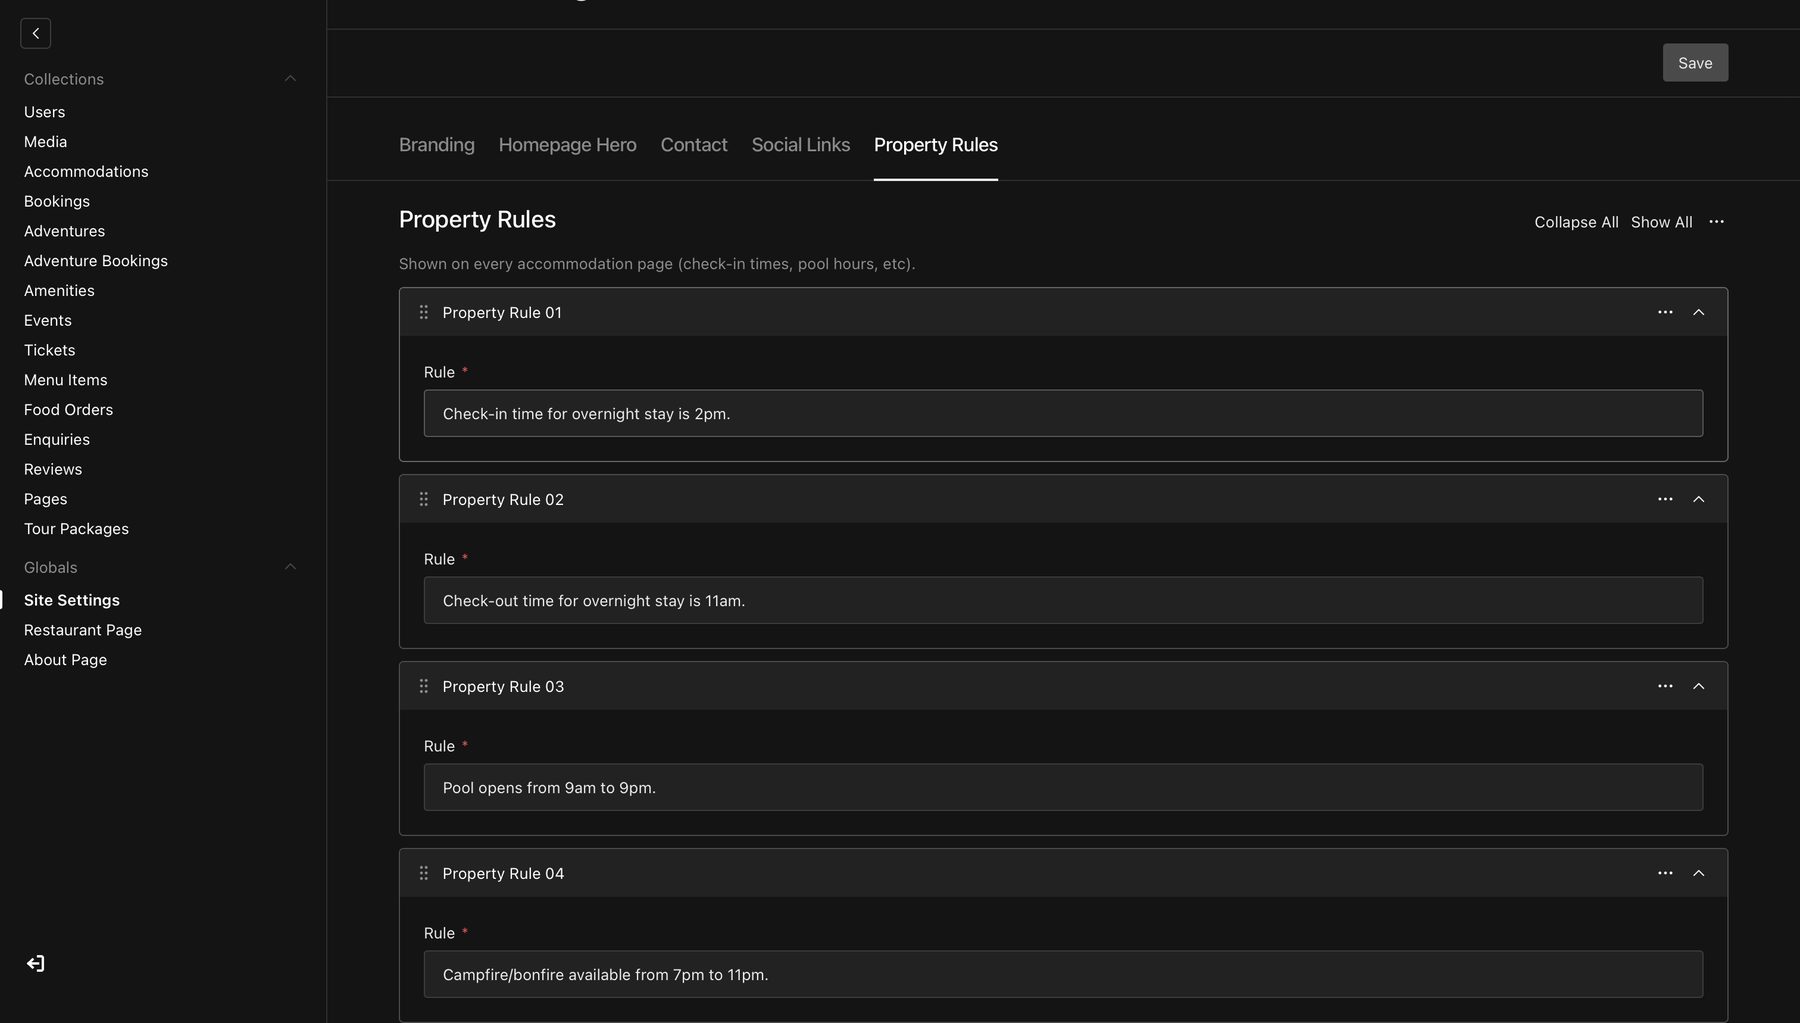Open the Restaurant Page global
The image size is (1800, 1023).
pyautogui.click(x=83, y=630)
